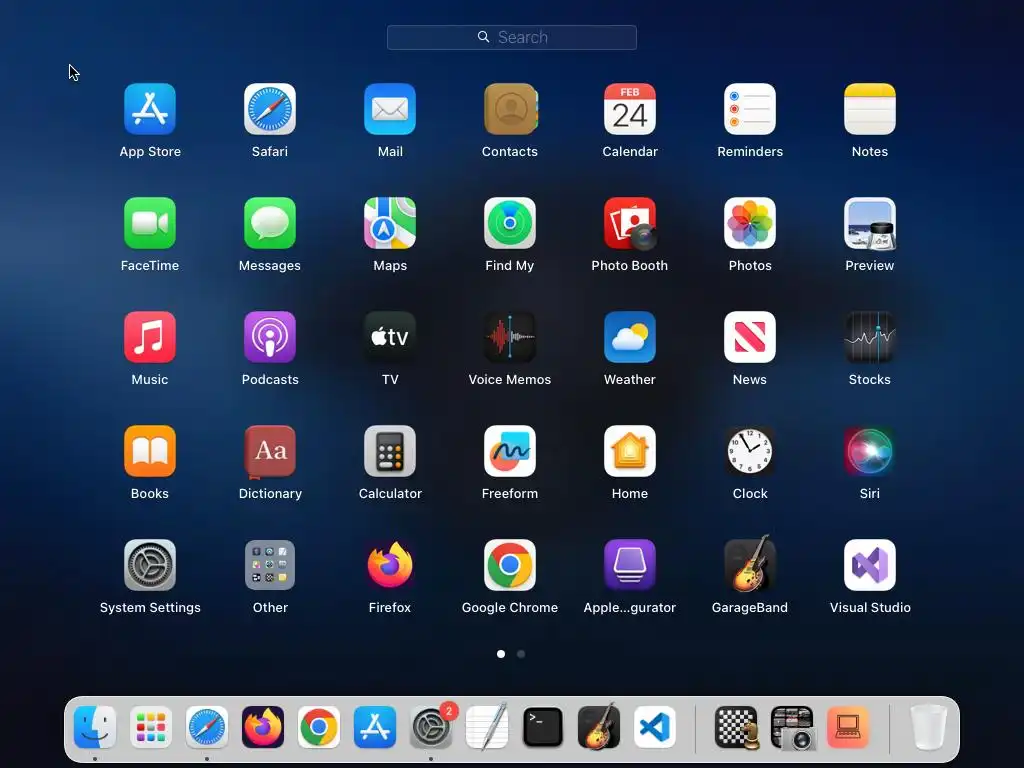This screenshot has width=1024, height=768.
Task: Switch to the second Launchpad page dot
Action: tap(521, 654)
